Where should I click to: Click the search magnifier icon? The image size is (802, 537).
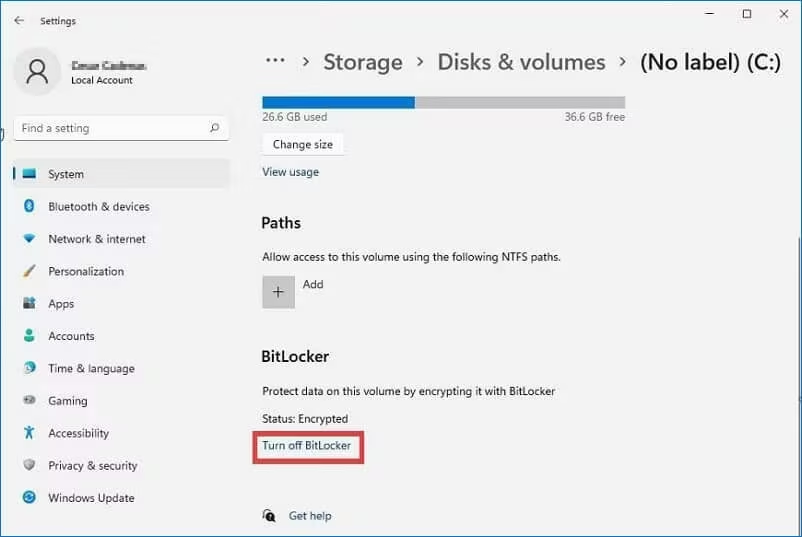[x=215, y=127]
